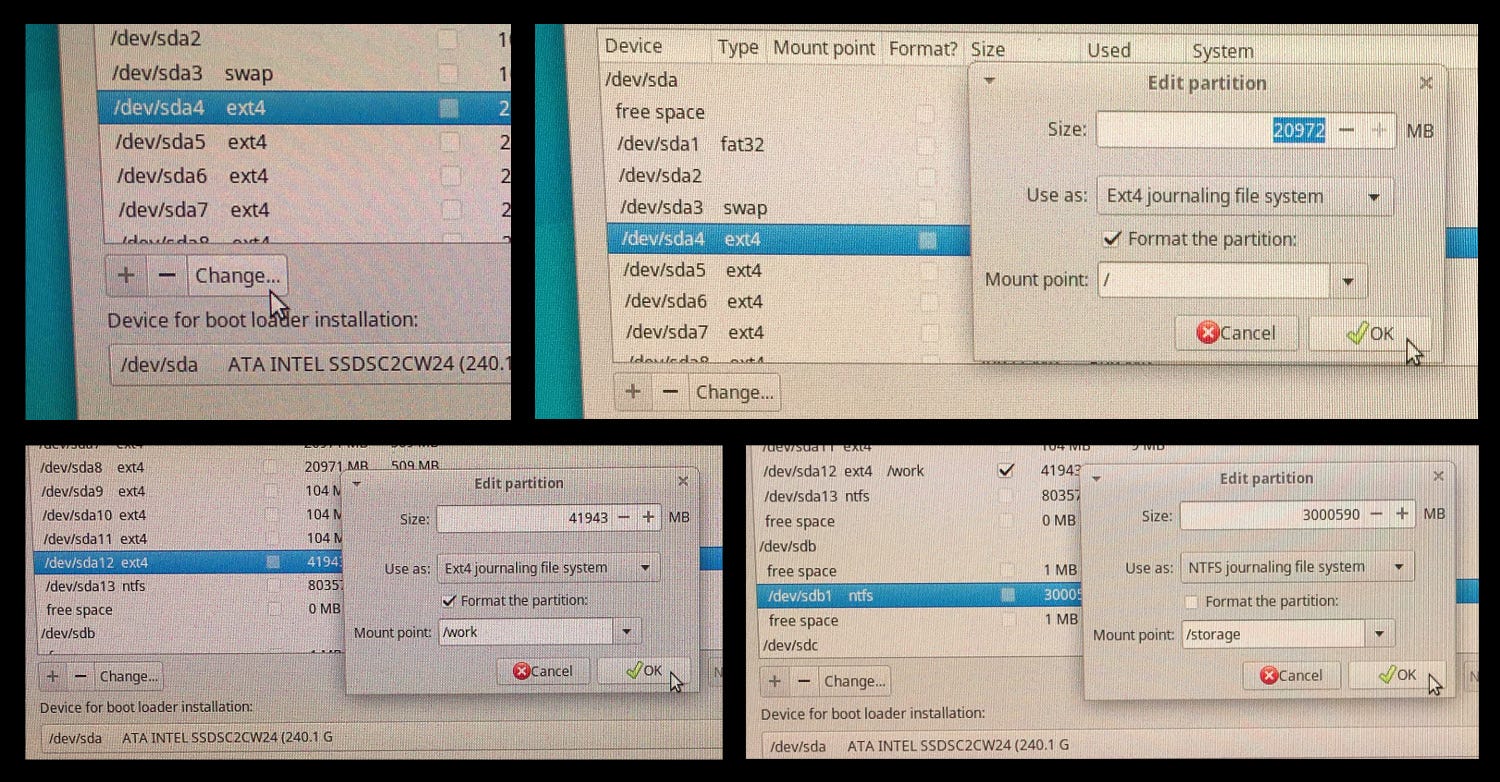Untick the checkbox on the /dev/sda12 /work row
The image size is (1500, 782).
click(x=1007, y=470)
